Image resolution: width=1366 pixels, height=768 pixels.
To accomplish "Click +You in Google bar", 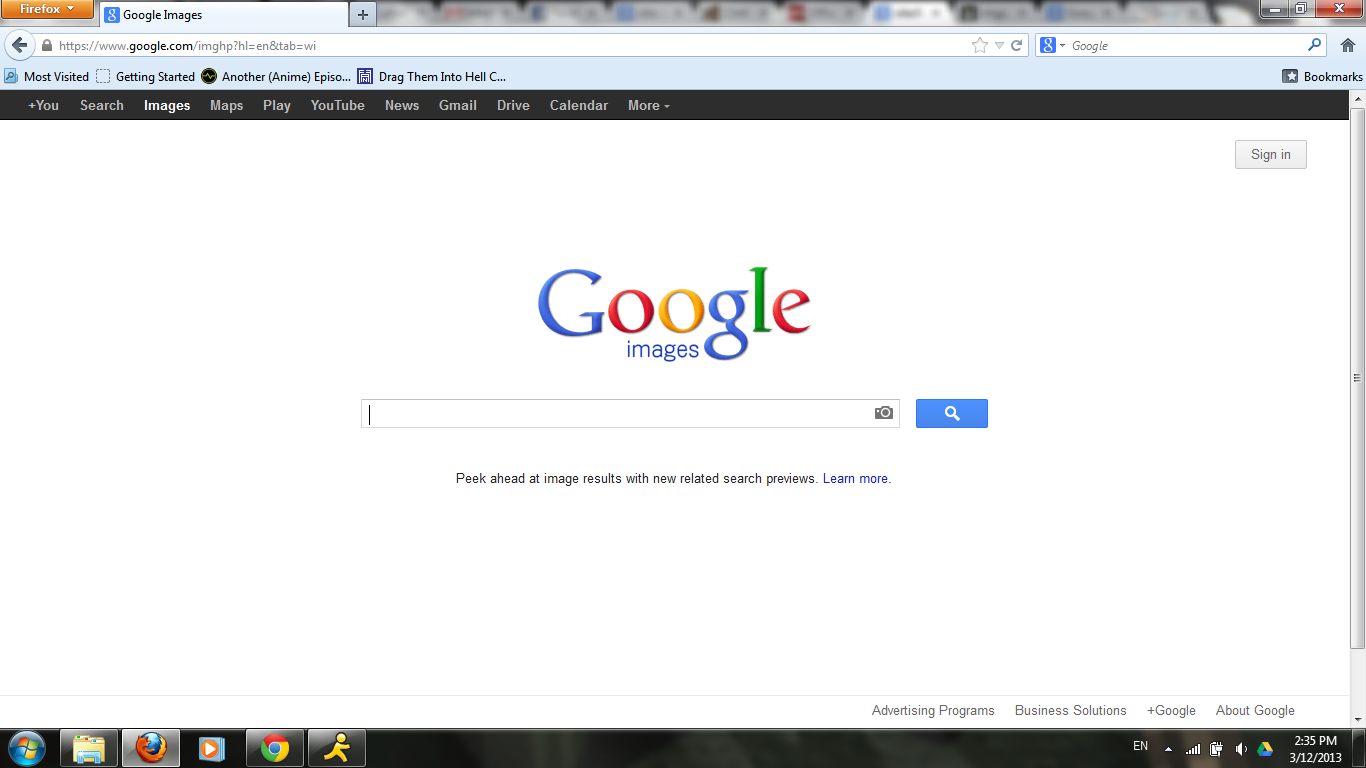I will (x=43, y=105).
